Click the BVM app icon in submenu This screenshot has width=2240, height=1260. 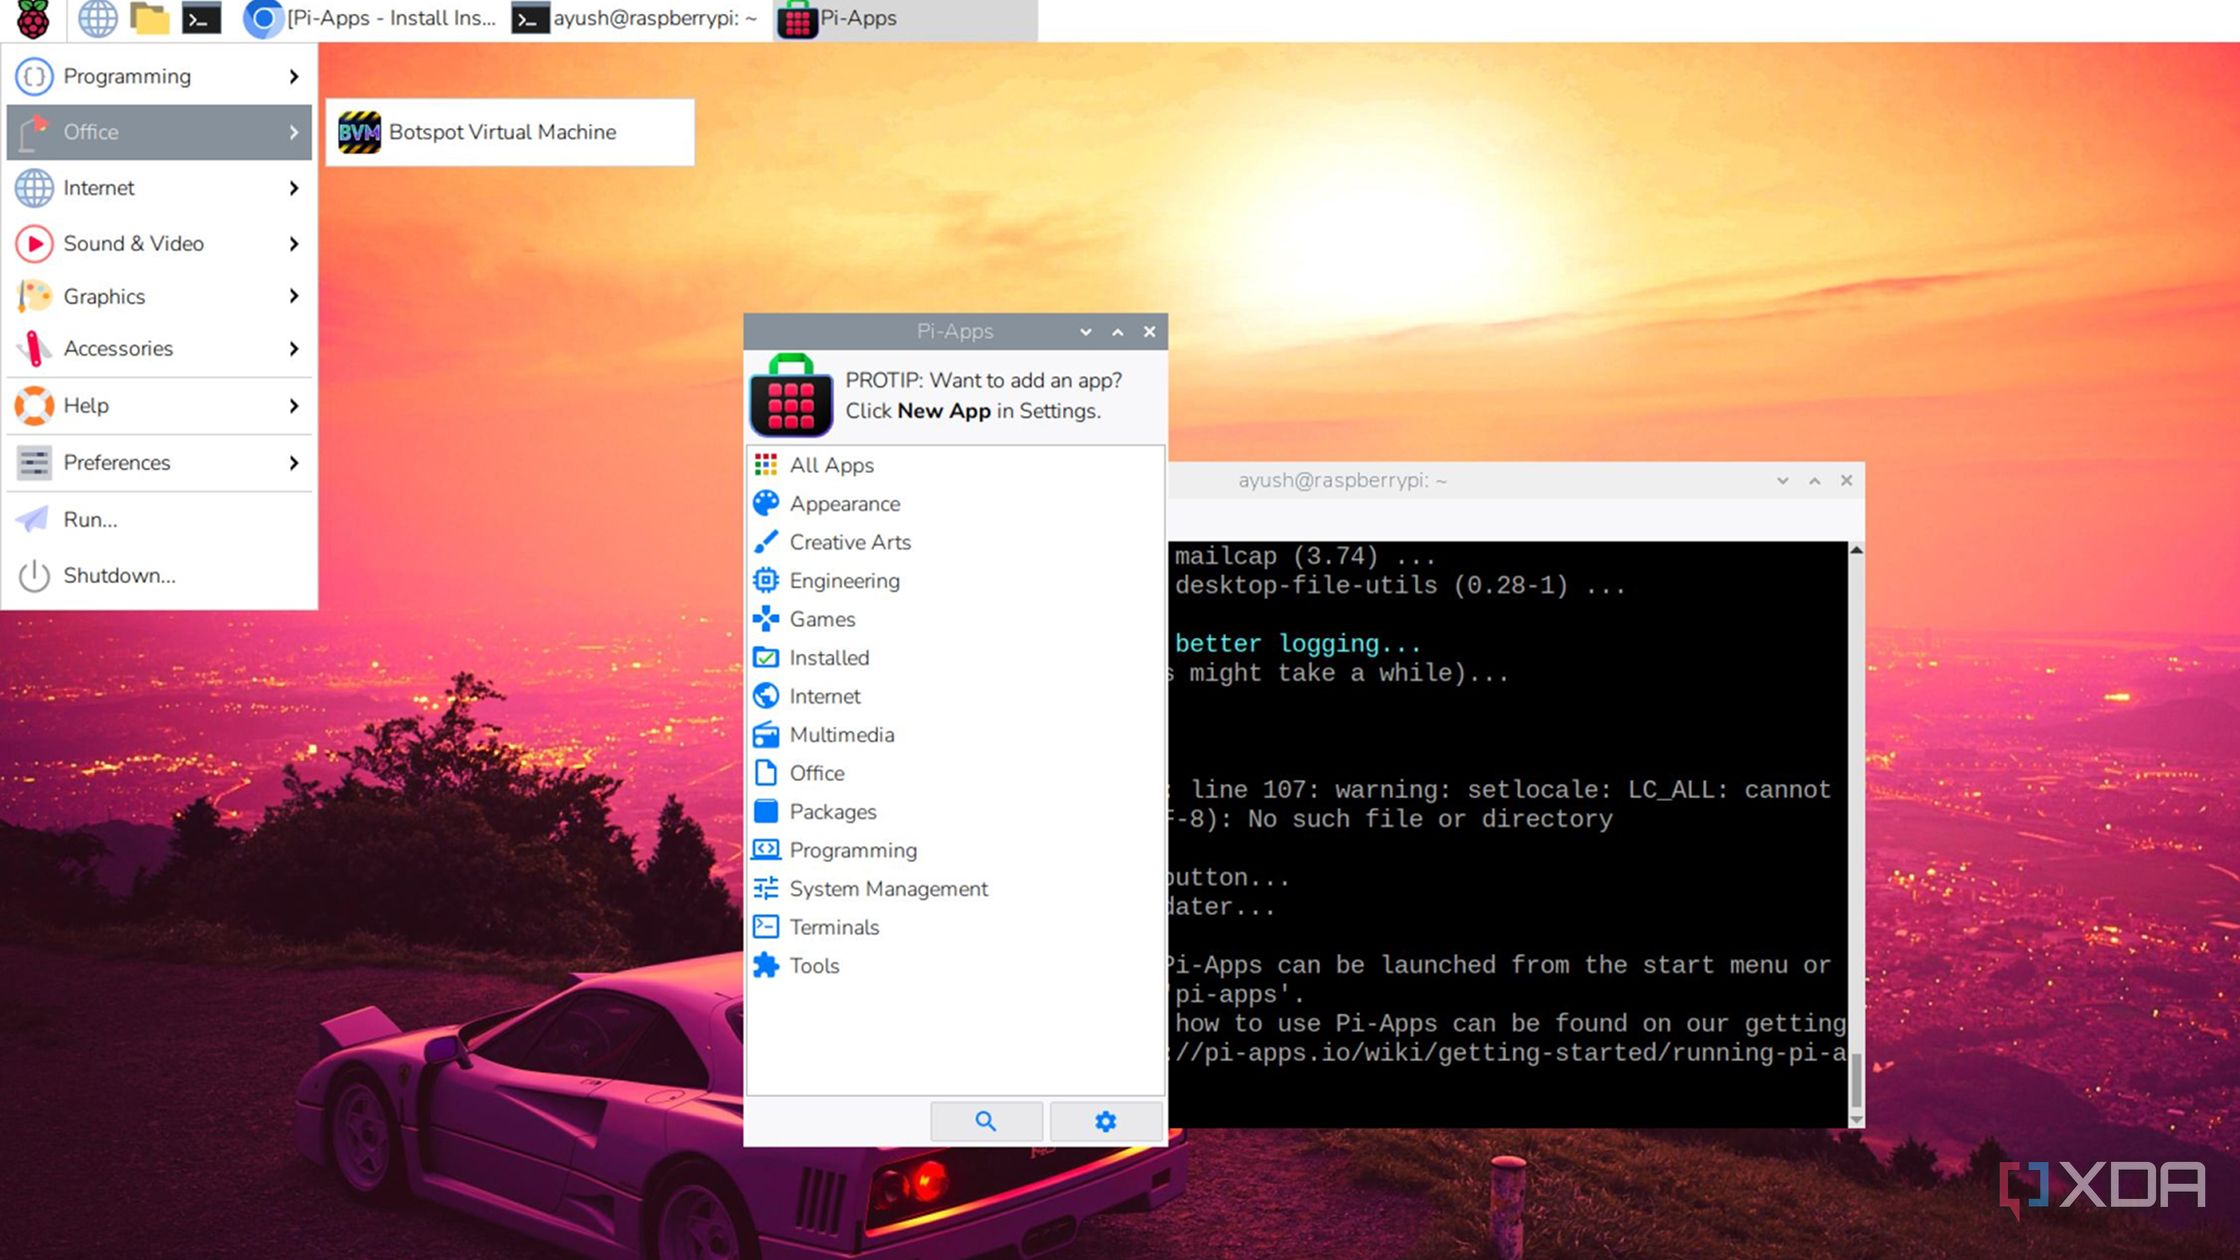click(359, 132)
